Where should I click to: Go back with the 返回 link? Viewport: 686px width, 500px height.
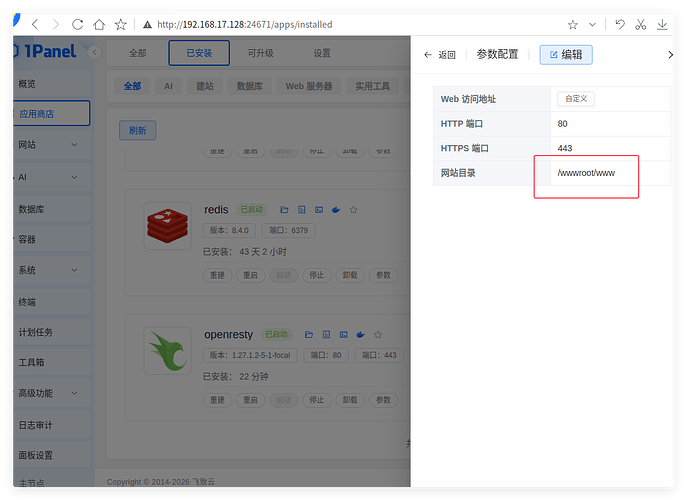click(x=440, y=55)
